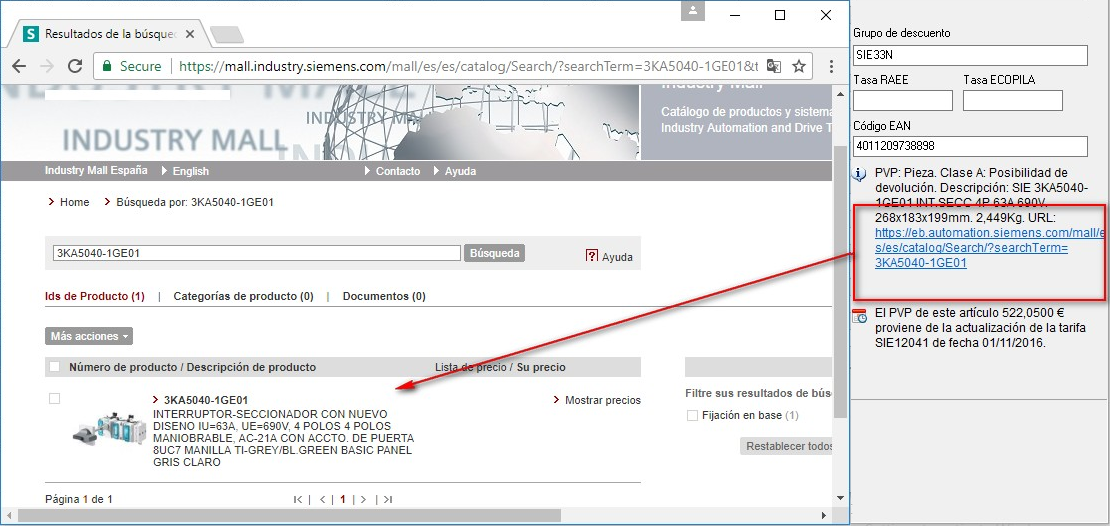Go to previous results page arrow

coord(323,500)
